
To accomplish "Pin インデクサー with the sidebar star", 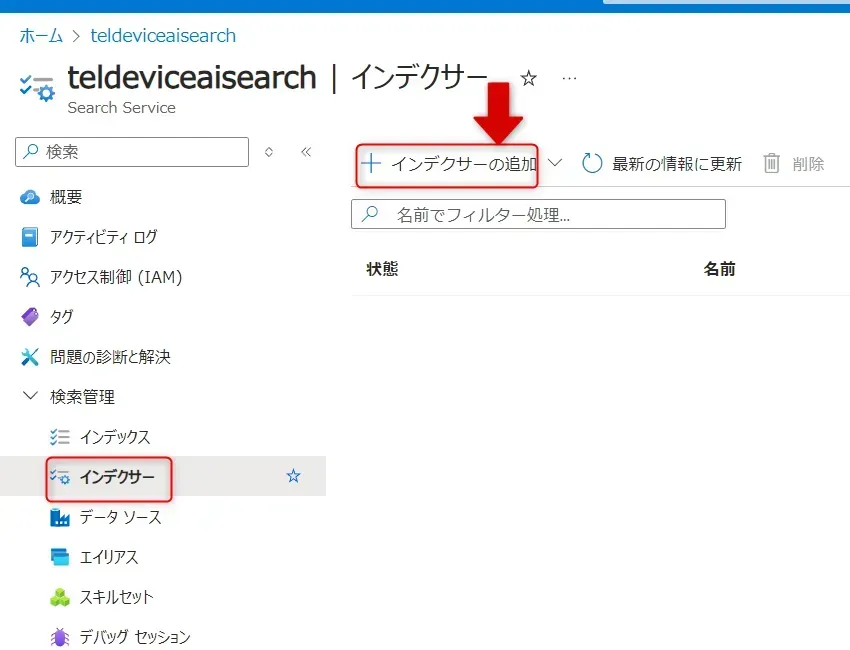I will coord(293,477).
